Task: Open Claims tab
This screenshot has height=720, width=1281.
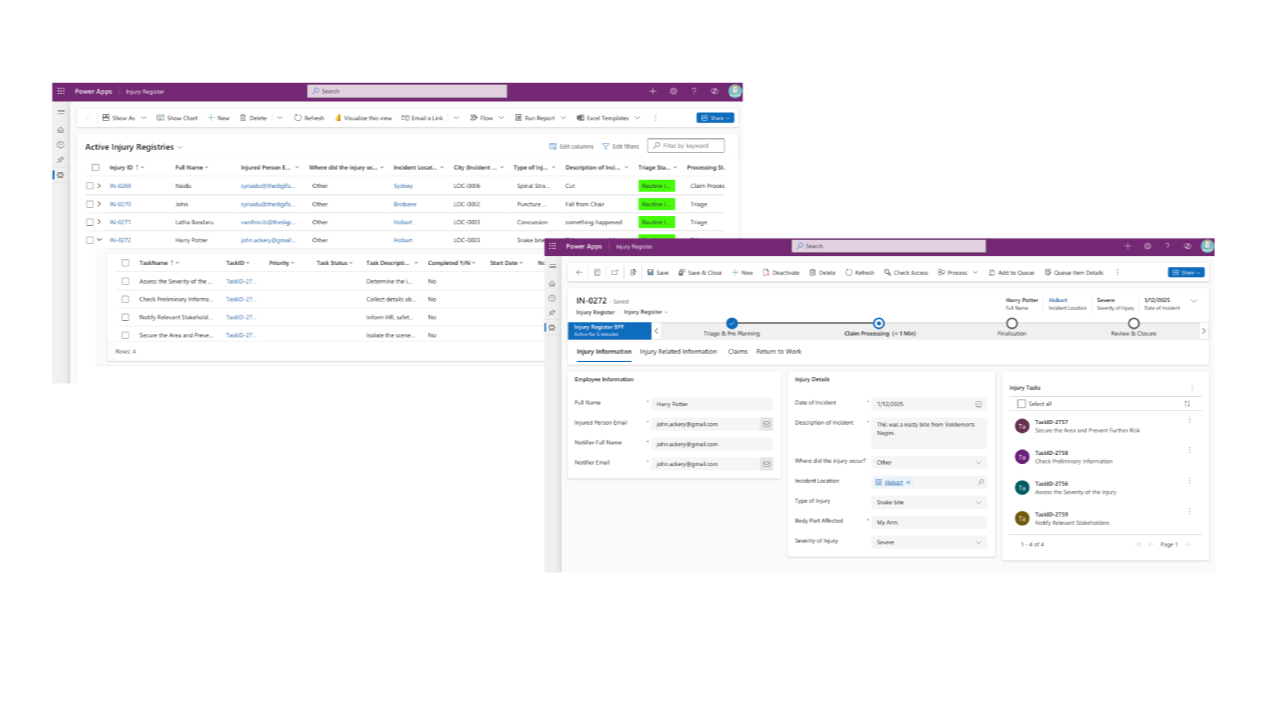Action: 738,352
